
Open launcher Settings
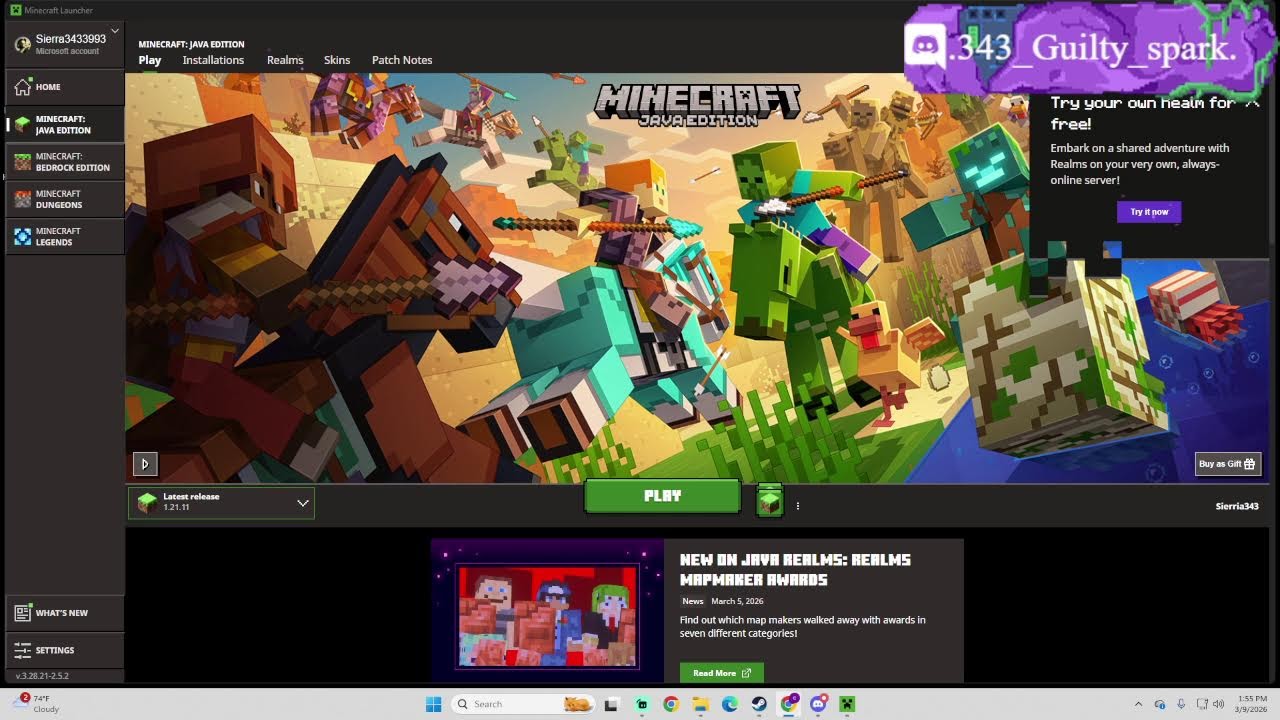click(65, 650)
